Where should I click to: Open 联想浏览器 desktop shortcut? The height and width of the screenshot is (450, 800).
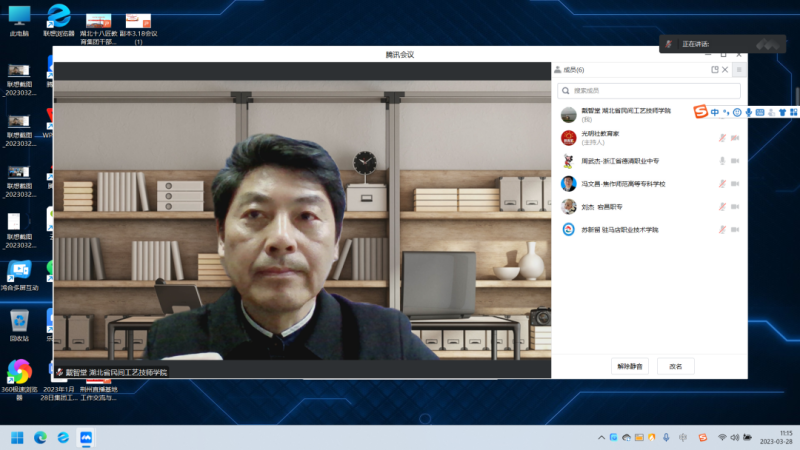pyautogui.click(x=59, y=21)
